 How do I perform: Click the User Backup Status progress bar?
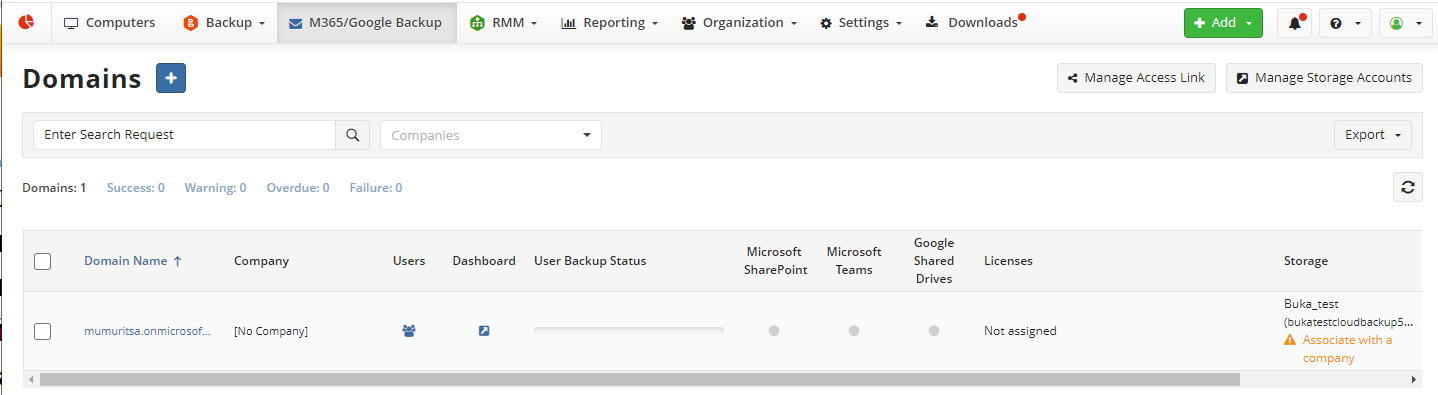629,330
